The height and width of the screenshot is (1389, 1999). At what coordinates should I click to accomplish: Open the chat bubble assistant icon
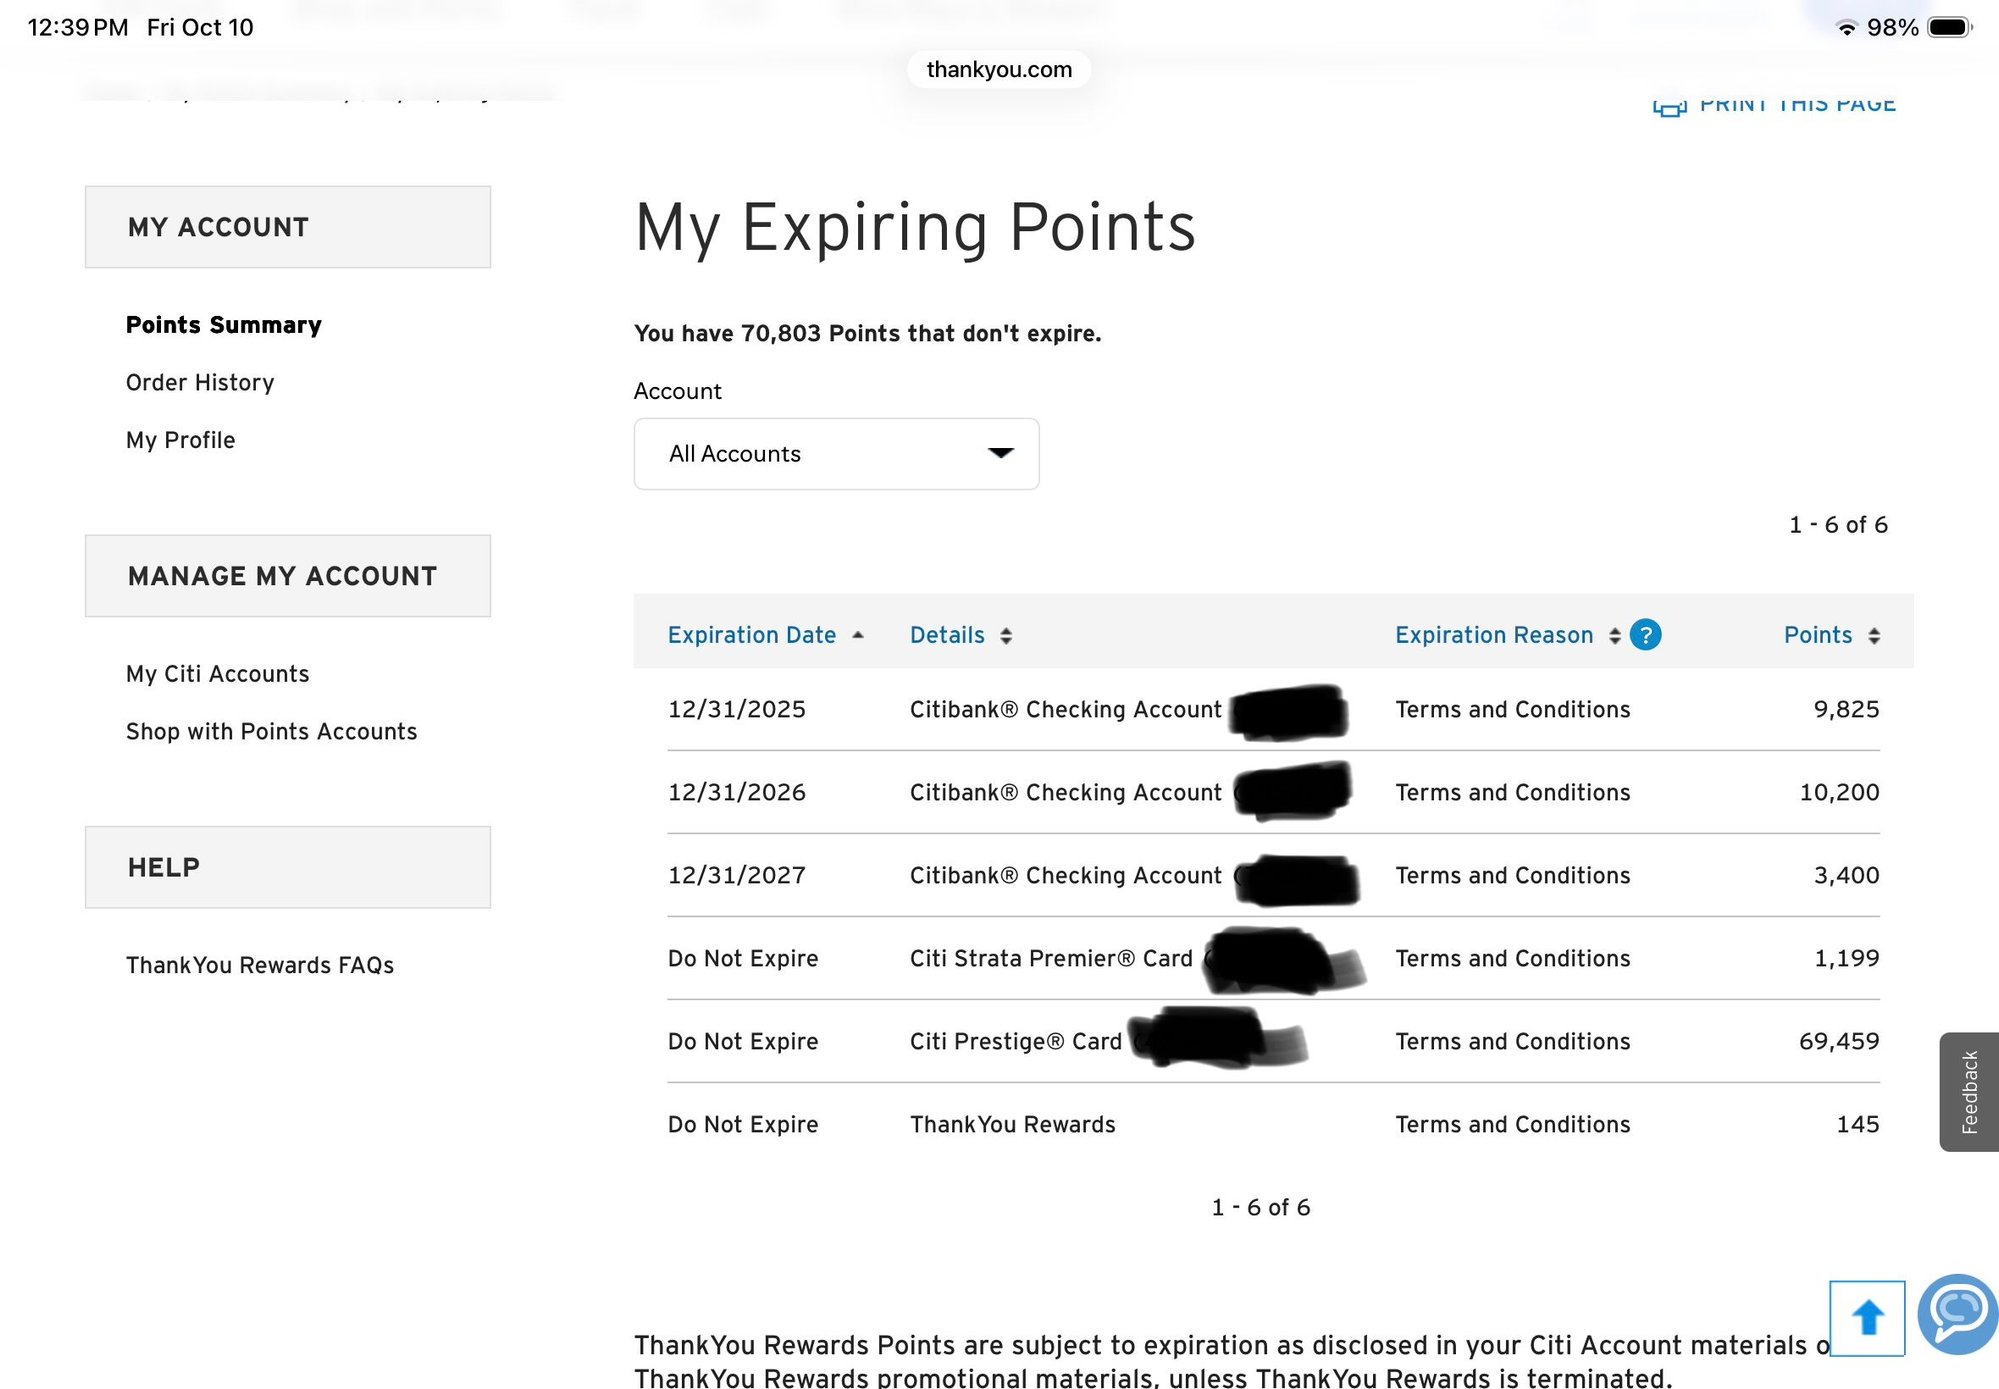[x=1957, y=1313]
